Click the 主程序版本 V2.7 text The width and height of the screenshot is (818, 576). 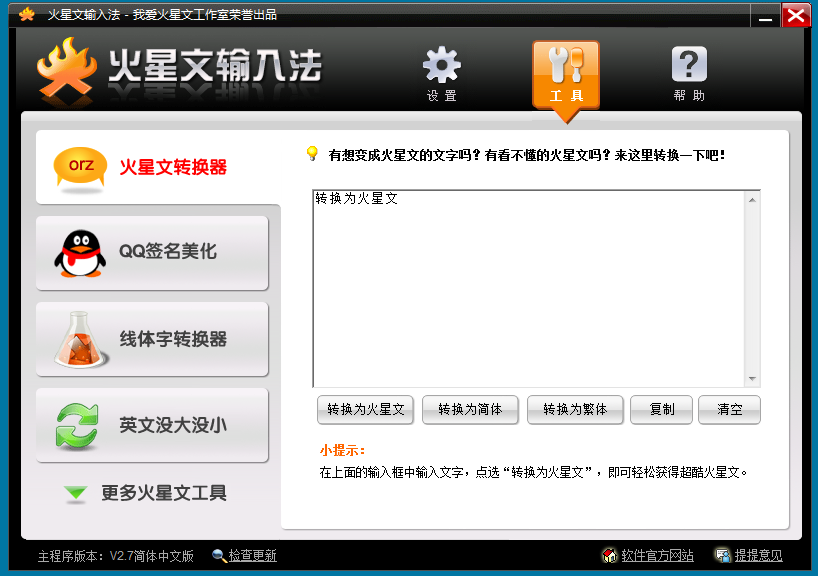[x=115, y=556]
